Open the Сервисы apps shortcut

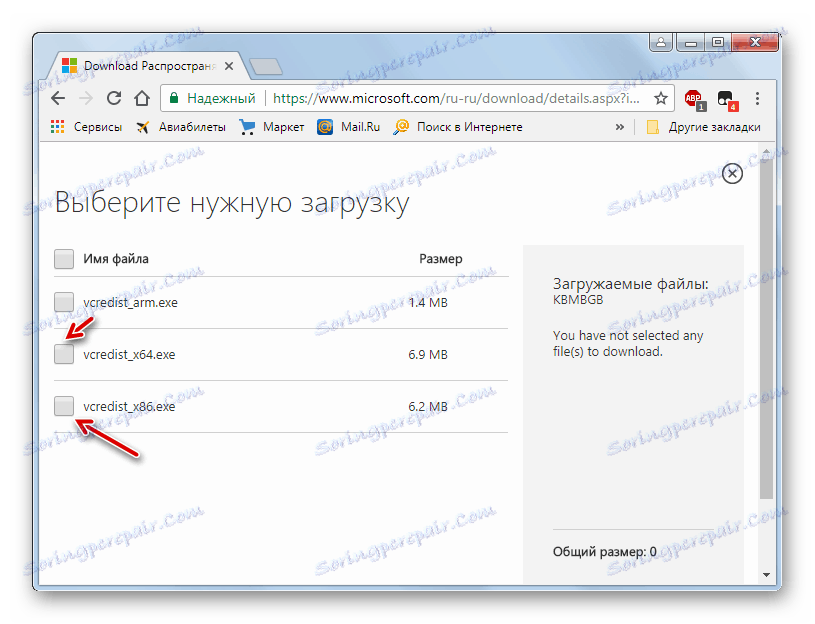(86, 127)
